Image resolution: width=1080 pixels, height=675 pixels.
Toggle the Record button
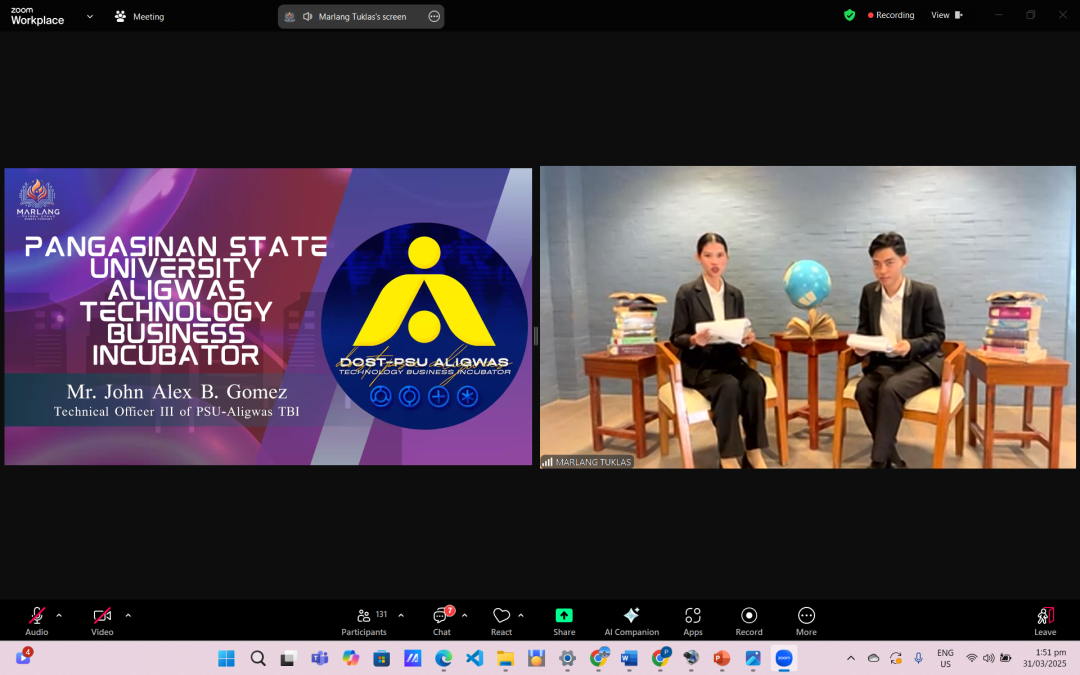(x=748, y=620)
